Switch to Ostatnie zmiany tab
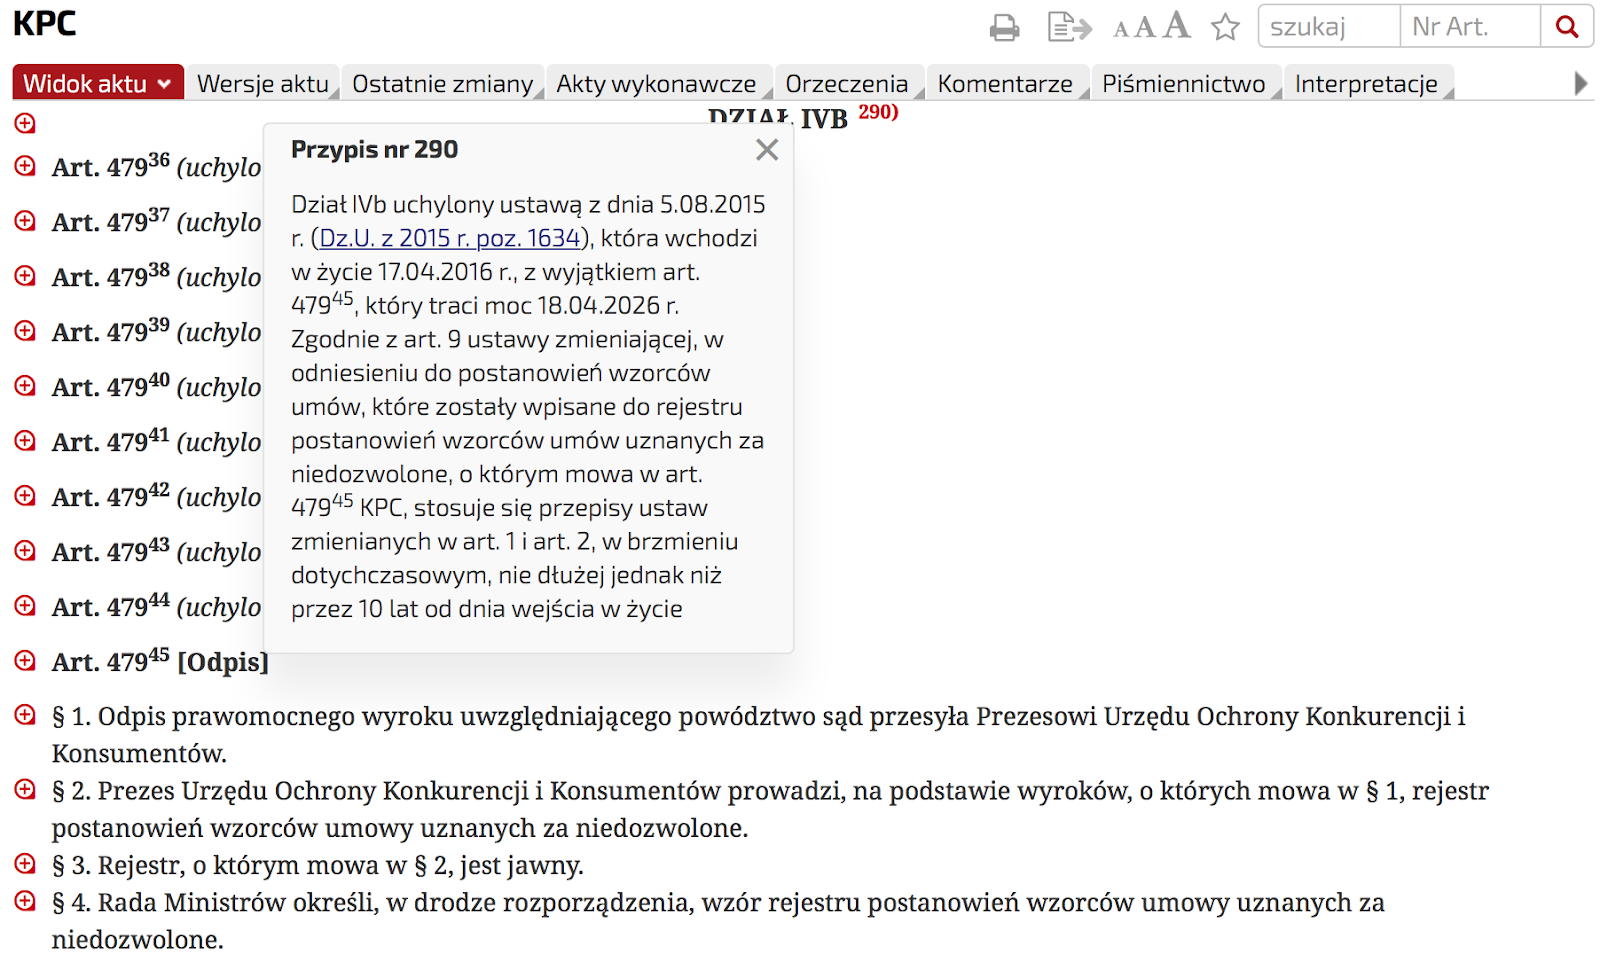 (443, 83)
